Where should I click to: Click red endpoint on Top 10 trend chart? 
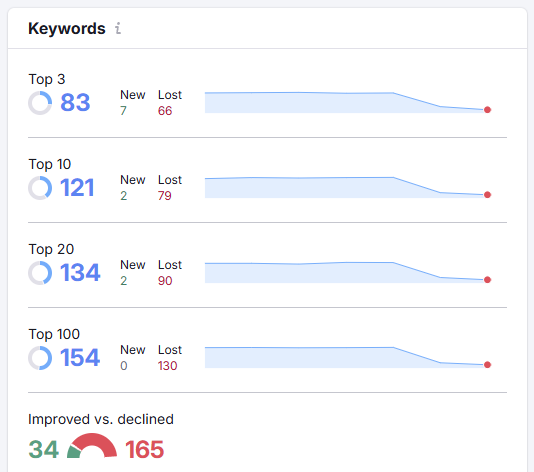coord(487,195)
